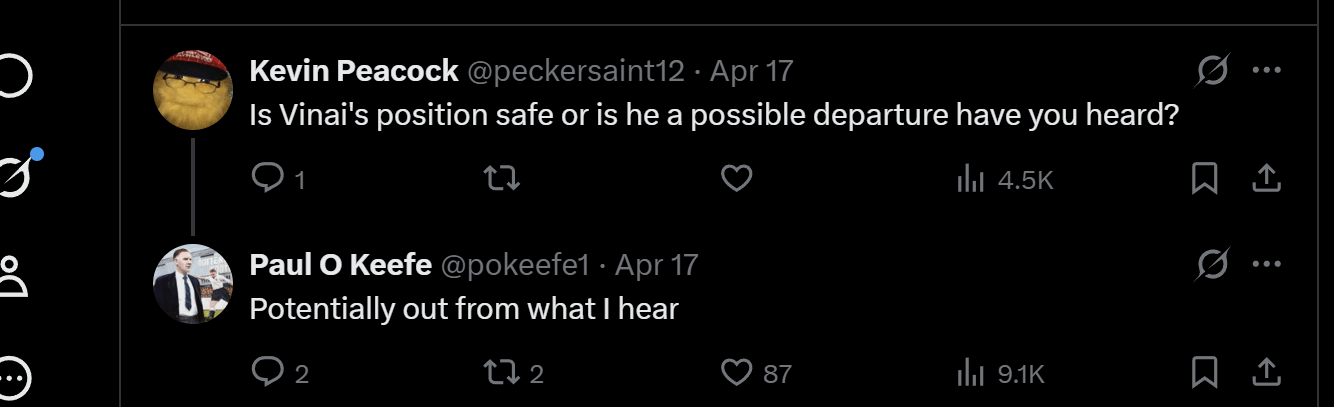The width and height of the screenshot is (1334, 407).
Task: Share Paul O Keefe's reply
Action: point(1266,373)
